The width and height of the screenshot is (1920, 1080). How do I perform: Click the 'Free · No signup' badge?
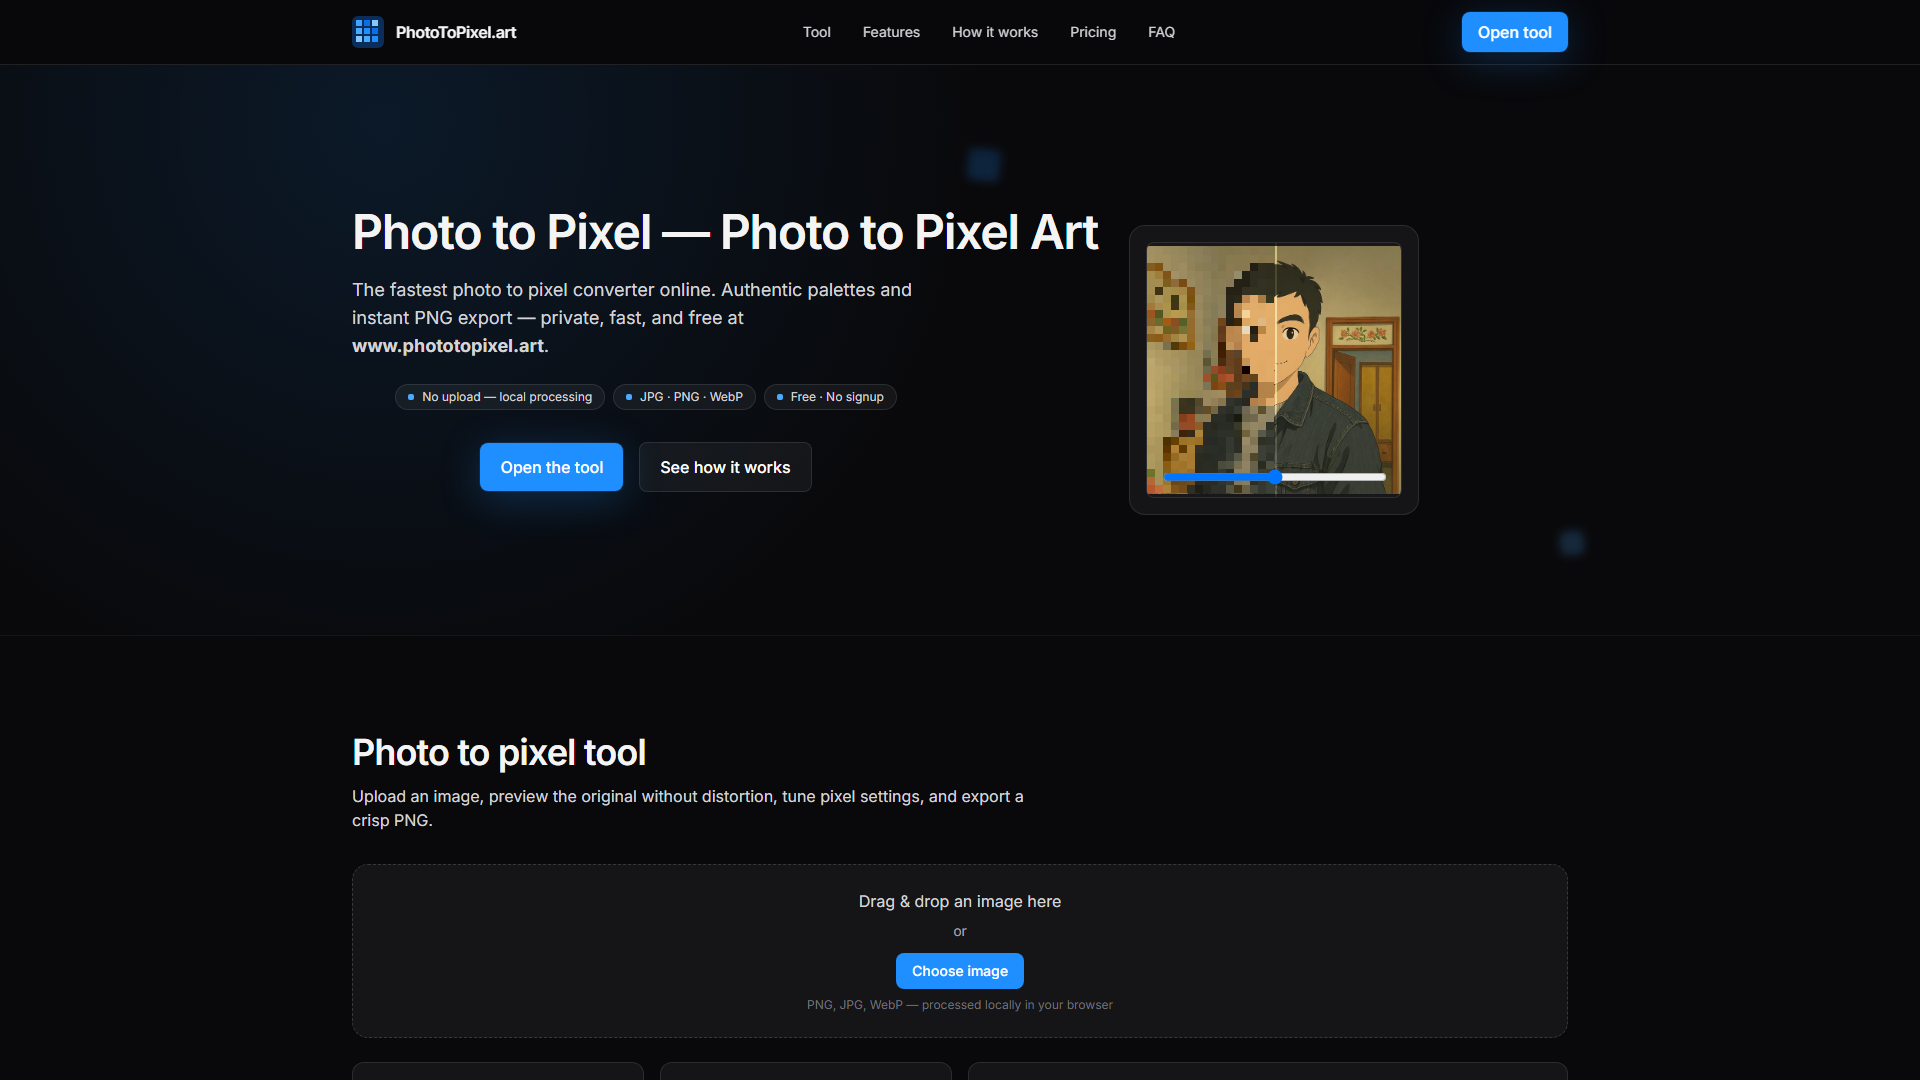(x=830, y=397)
